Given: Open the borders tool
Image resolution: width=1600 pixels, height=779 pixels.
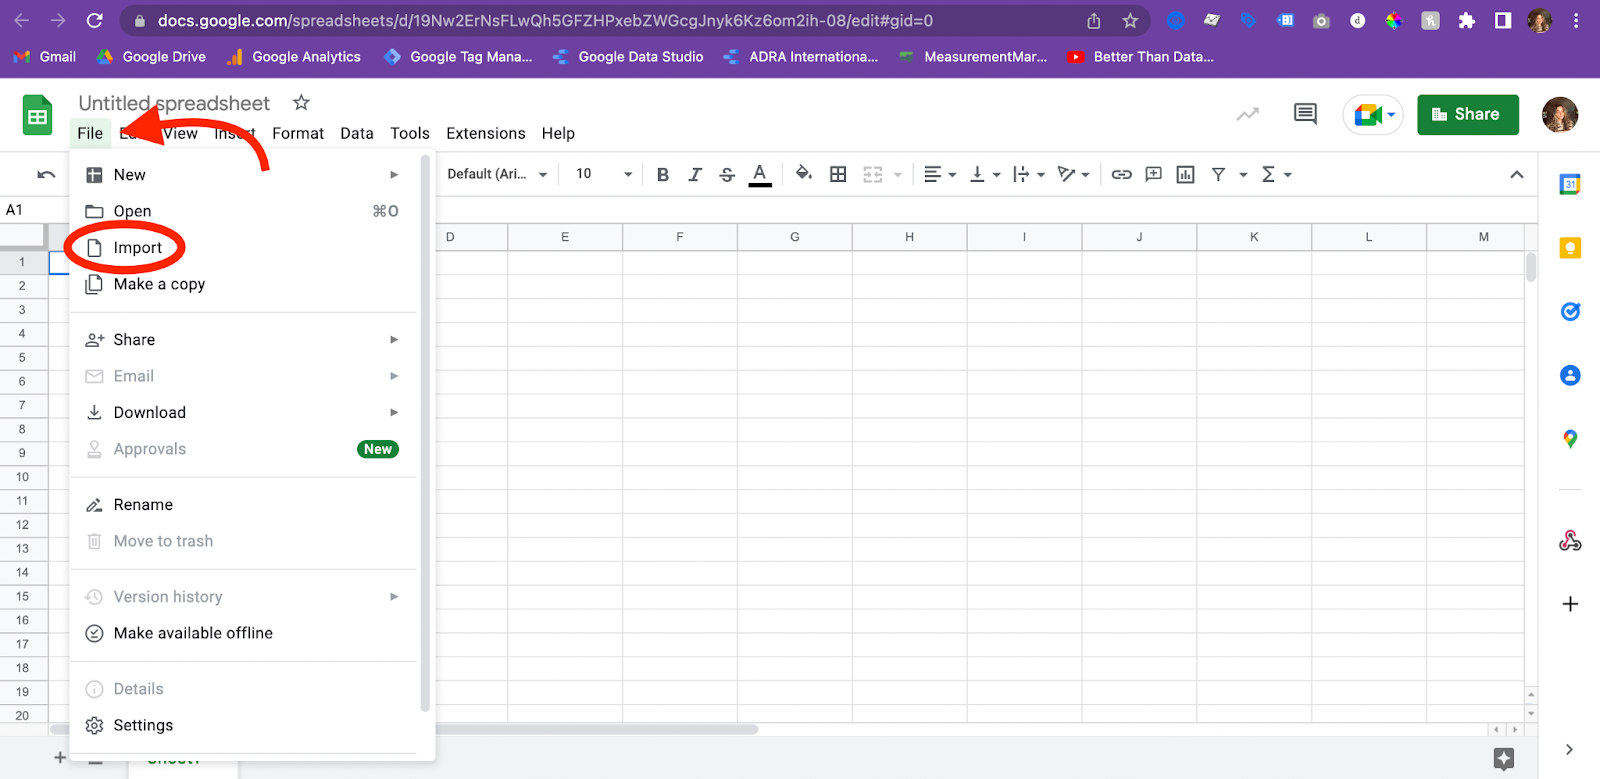Looking at the screenshot, I should pyautogui.click(x=838, y=174).
